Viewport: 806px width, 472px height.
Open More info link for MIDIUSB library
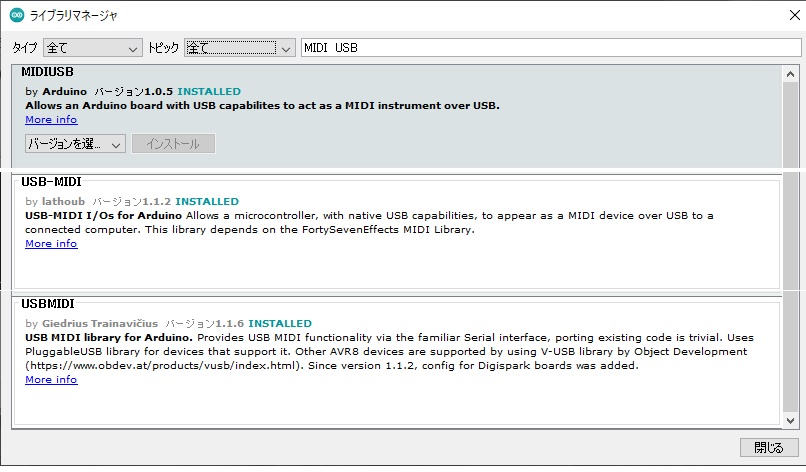pyautogui.click(x=51, y=120)
